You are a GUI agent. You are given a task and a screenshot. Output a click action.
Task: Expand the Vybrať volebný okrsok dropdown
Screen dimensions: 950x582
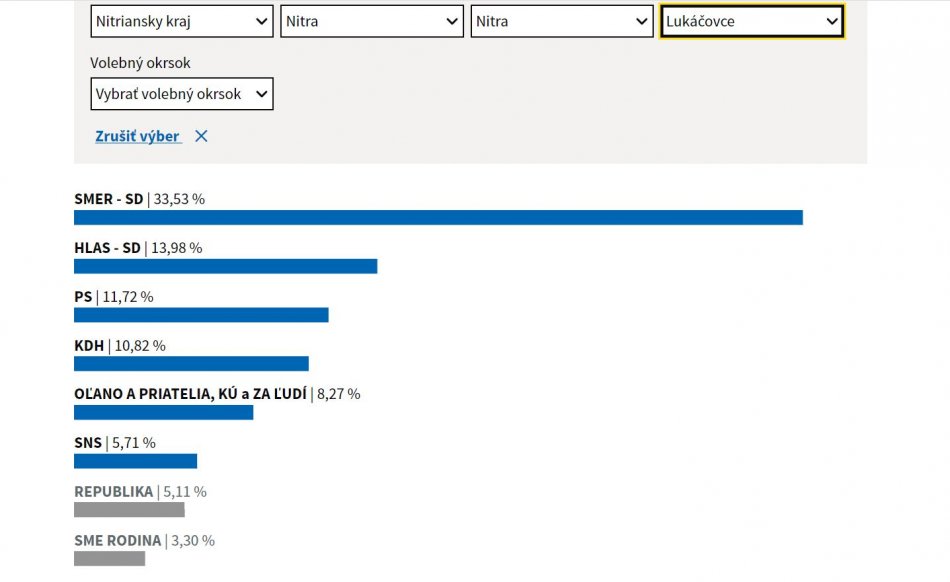click(x=181, y=94)
